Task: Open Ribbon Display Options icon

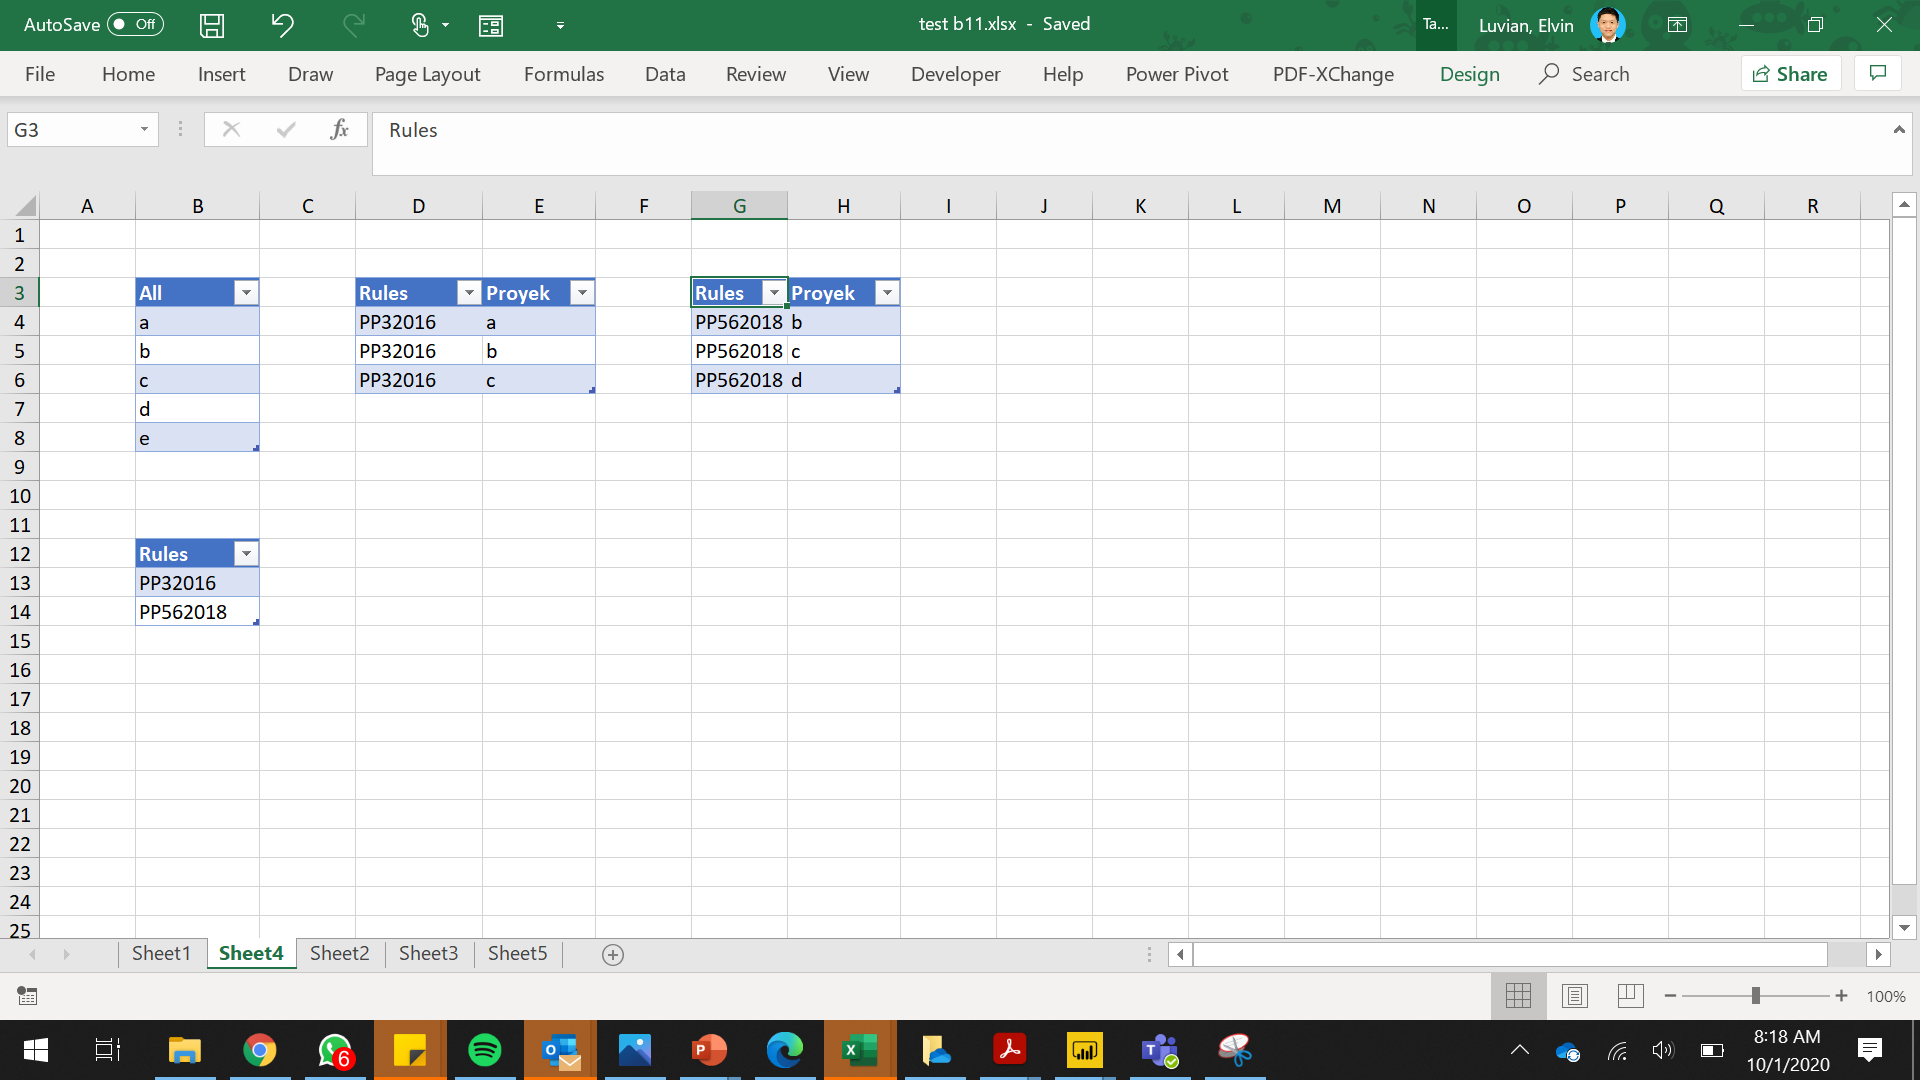Action: [x=1677, y=25]
